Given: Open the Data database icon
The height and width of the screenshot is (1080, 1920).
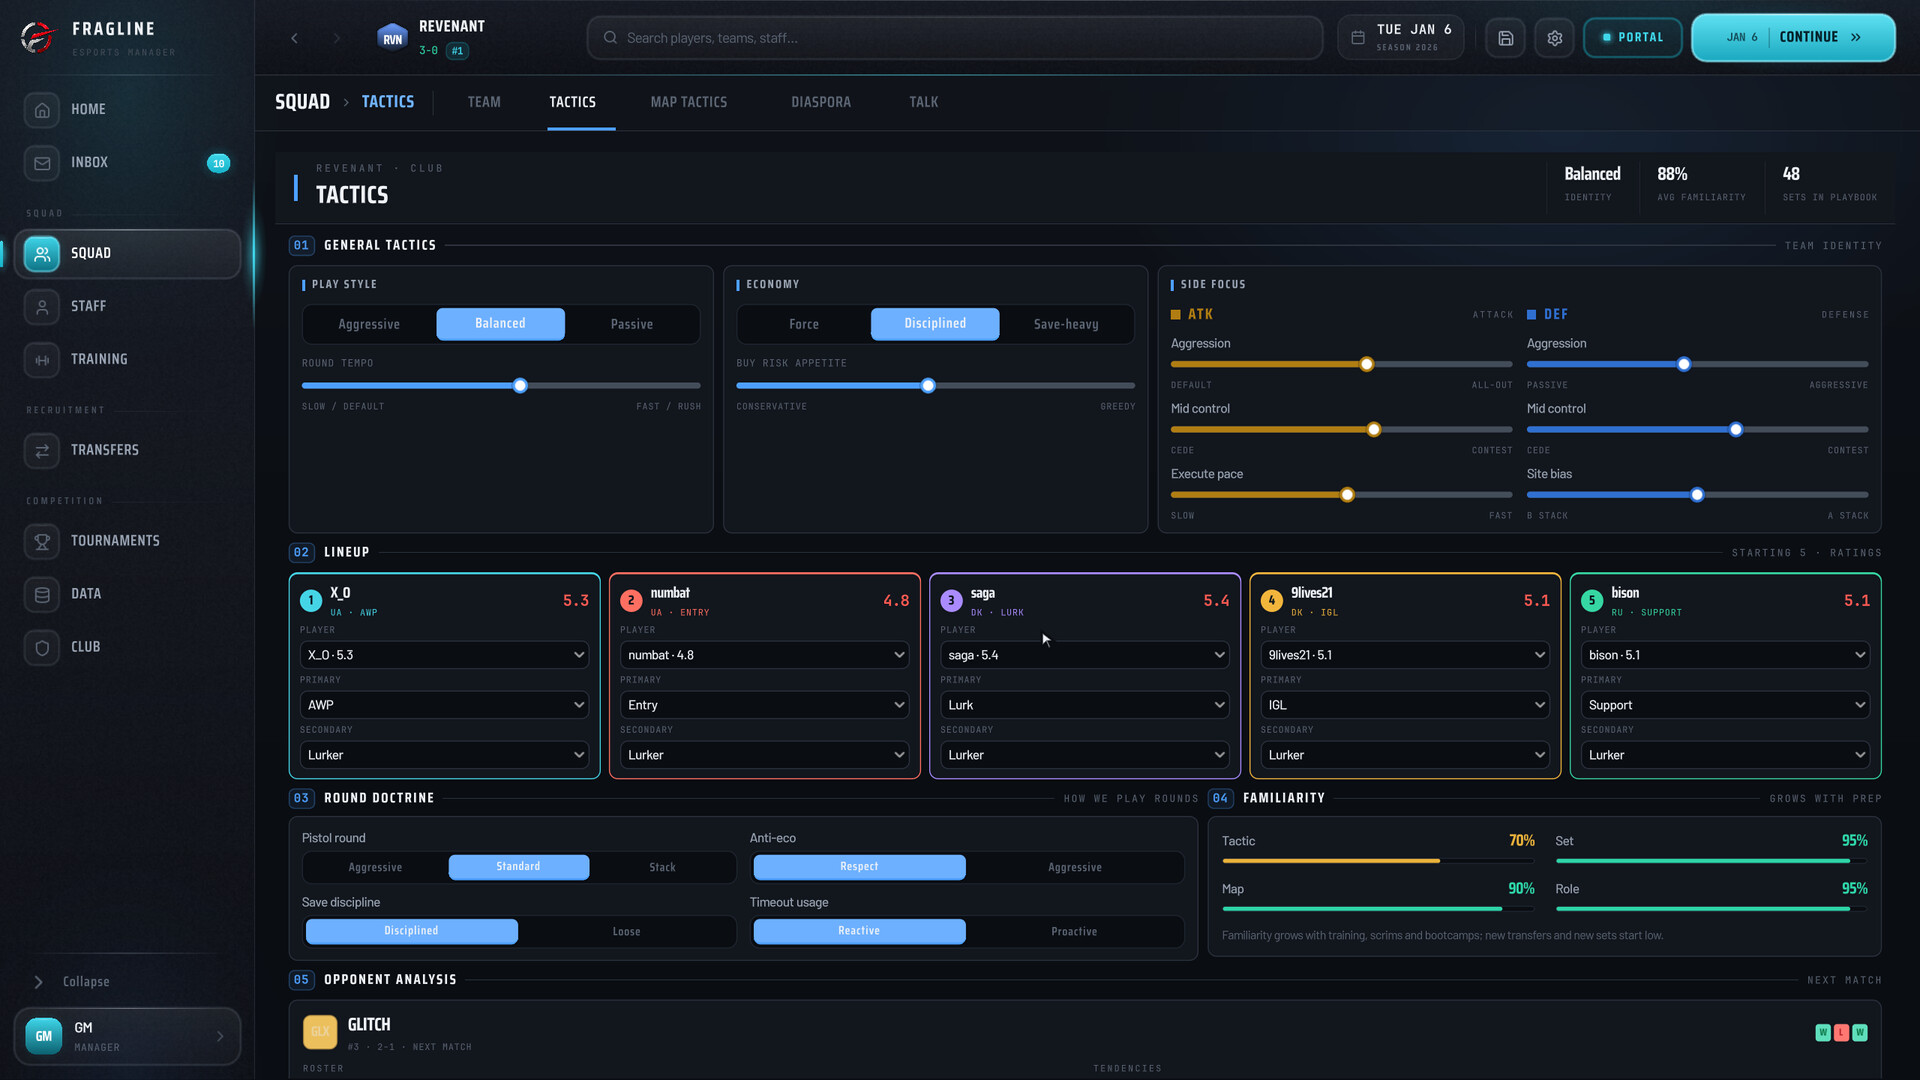Looking at the screenshot, I should (x=42, y=594).
